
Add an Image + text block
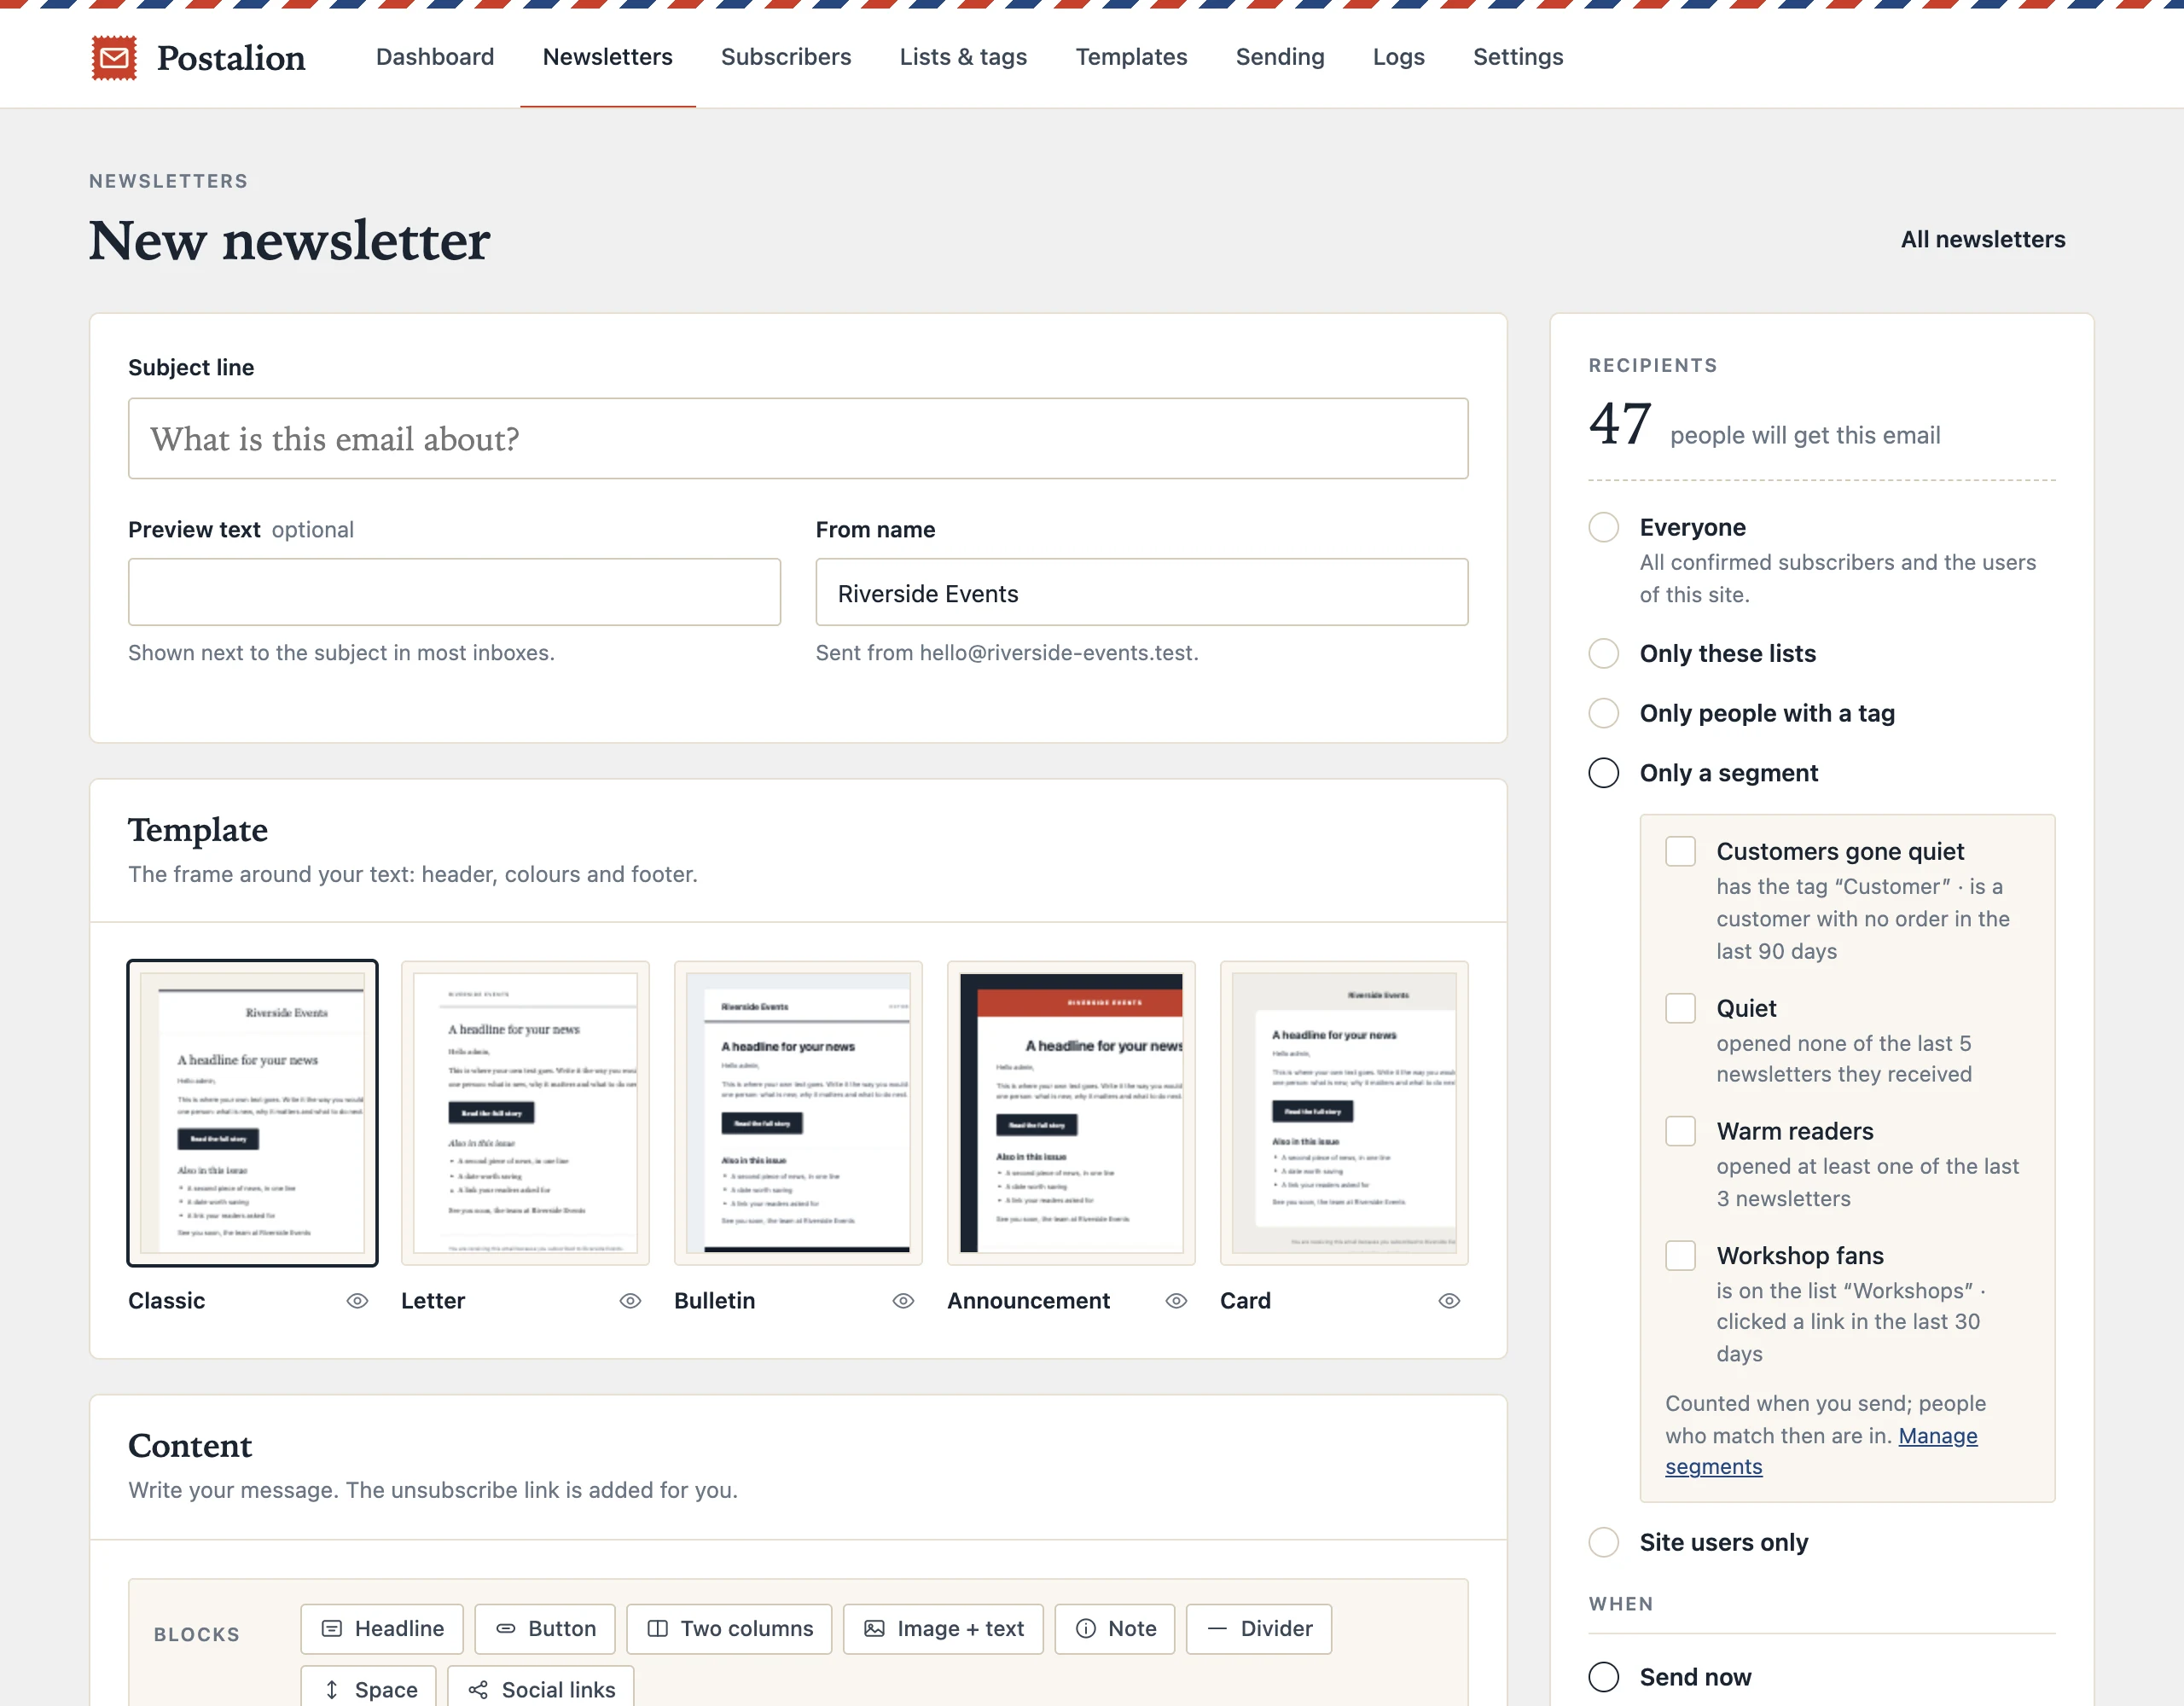[943, 1628]
